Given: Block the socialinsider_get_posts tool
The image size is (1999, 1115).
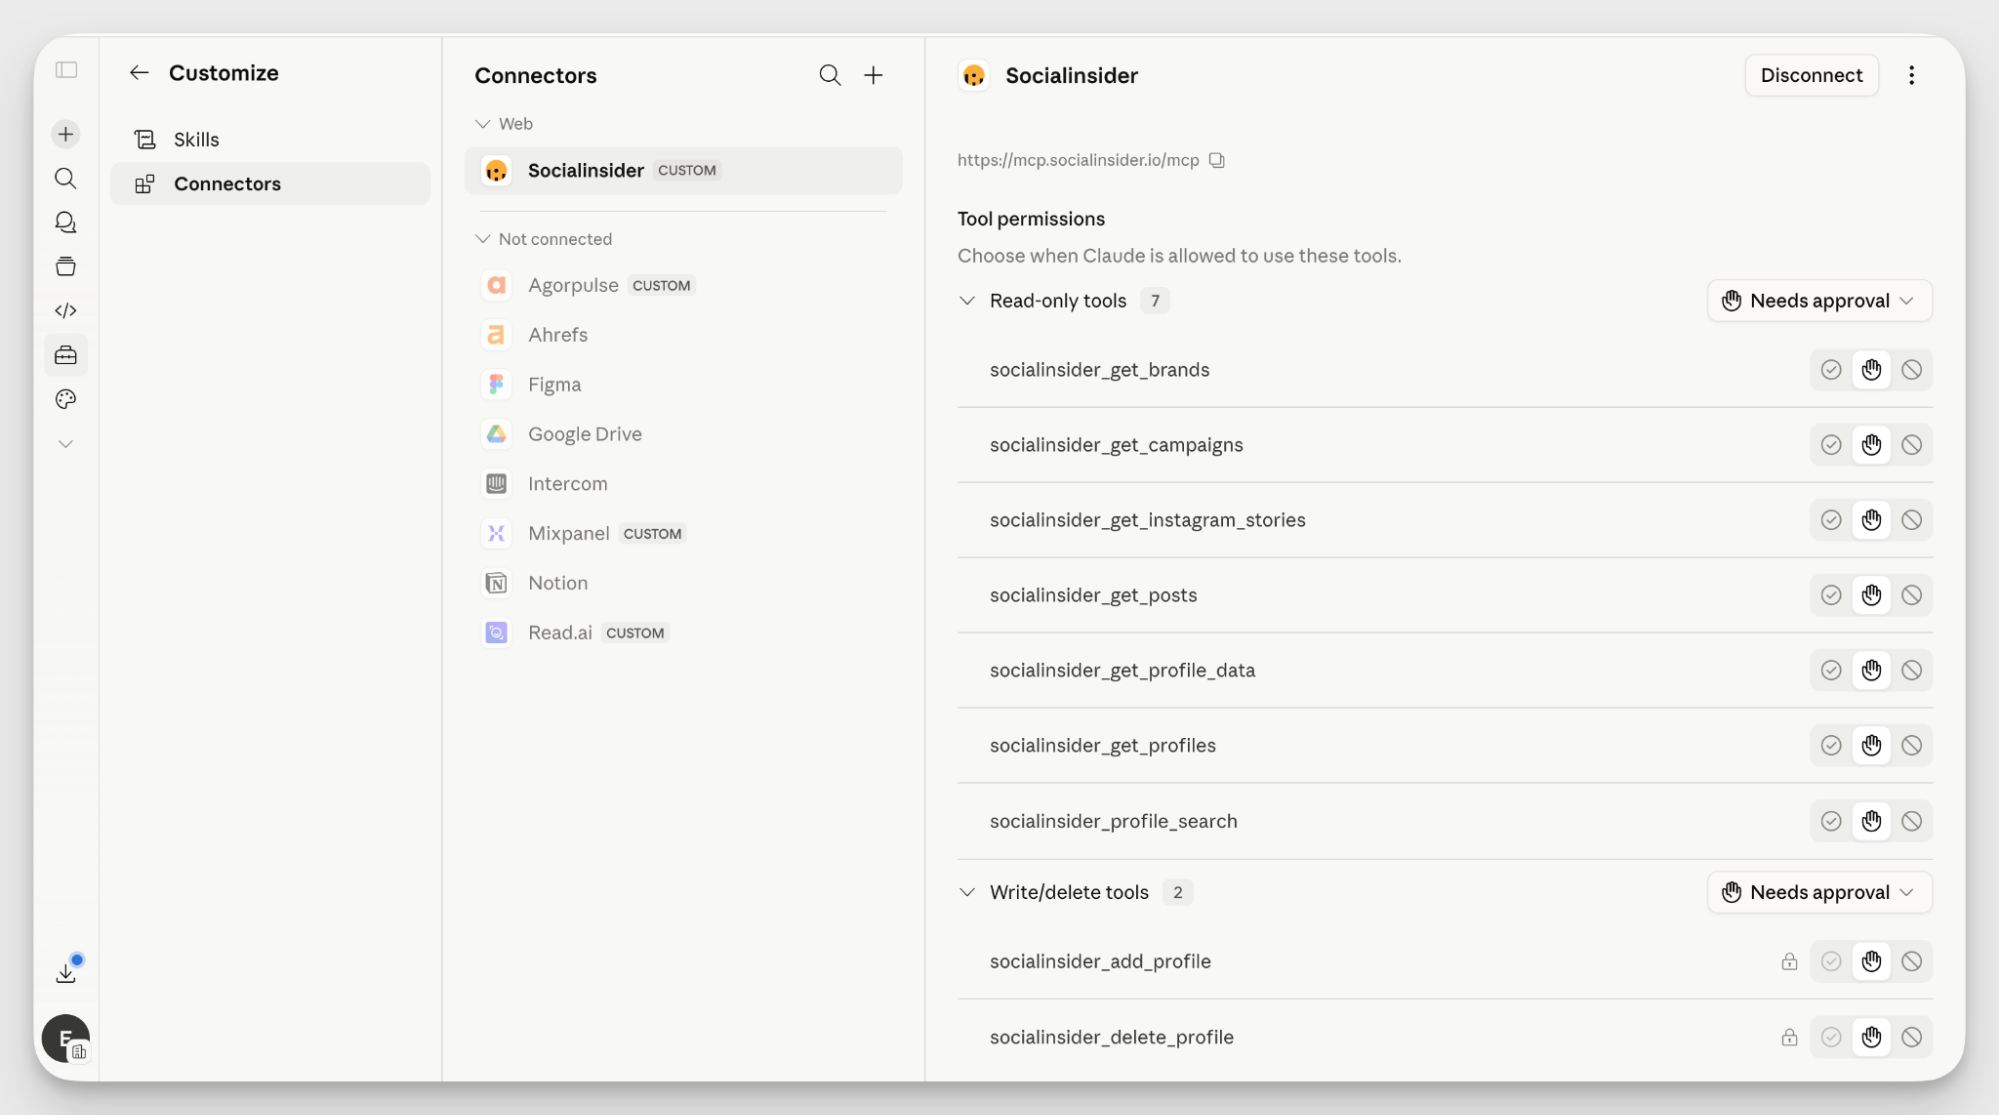Looking at the screenshot, I should point(1911,595).
